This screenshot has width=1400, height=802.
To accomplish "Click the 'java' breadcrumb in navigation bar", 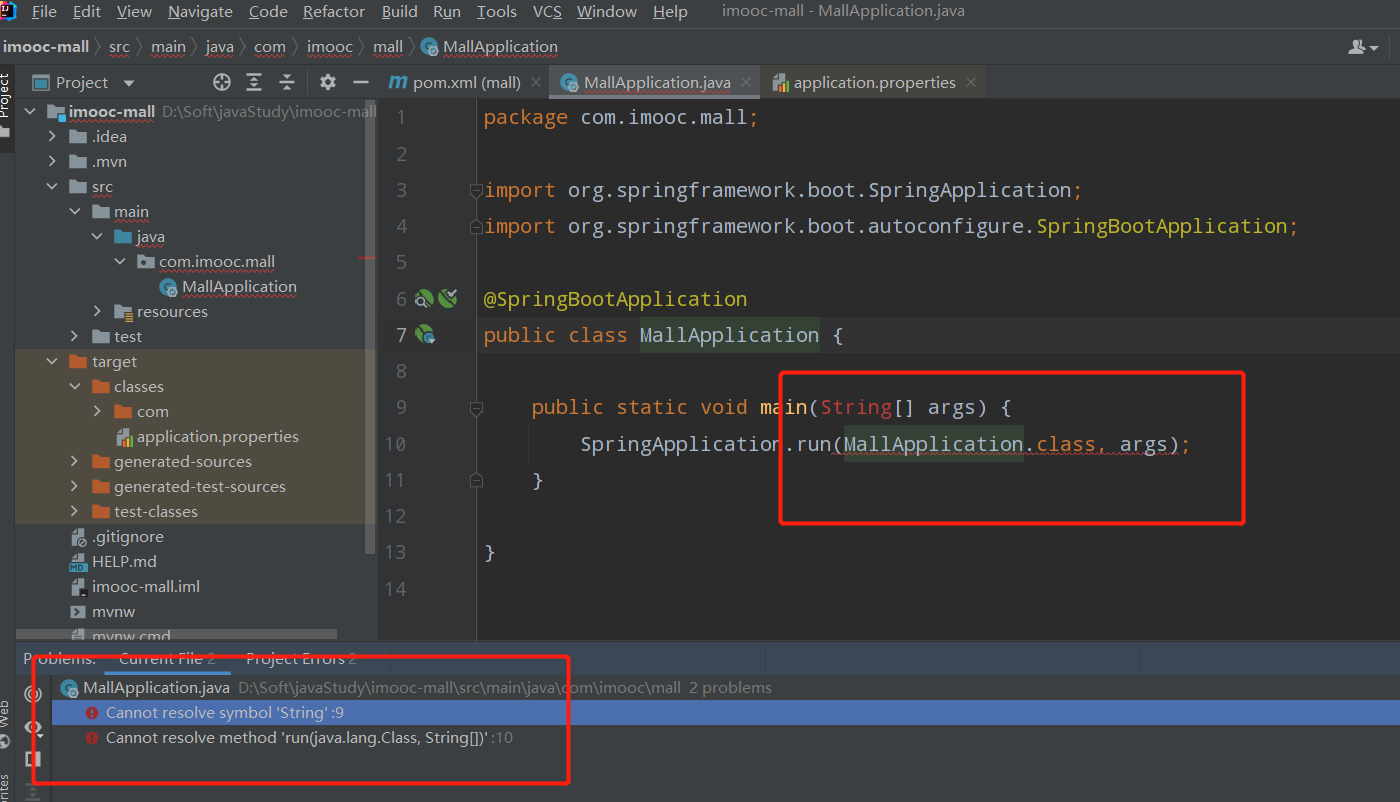I will [220, 47].
